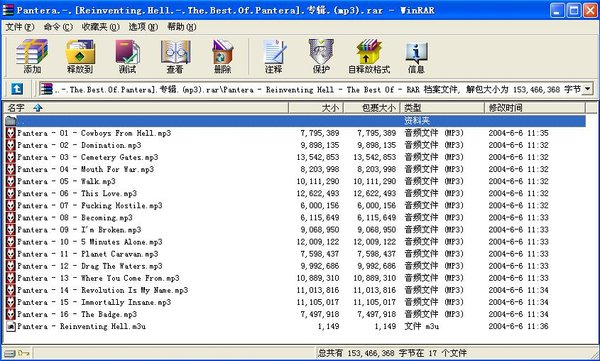Screen dimensions: 600x361
Task: Click WinRAR icon in the title bar
Action: [x=8, y=10]
